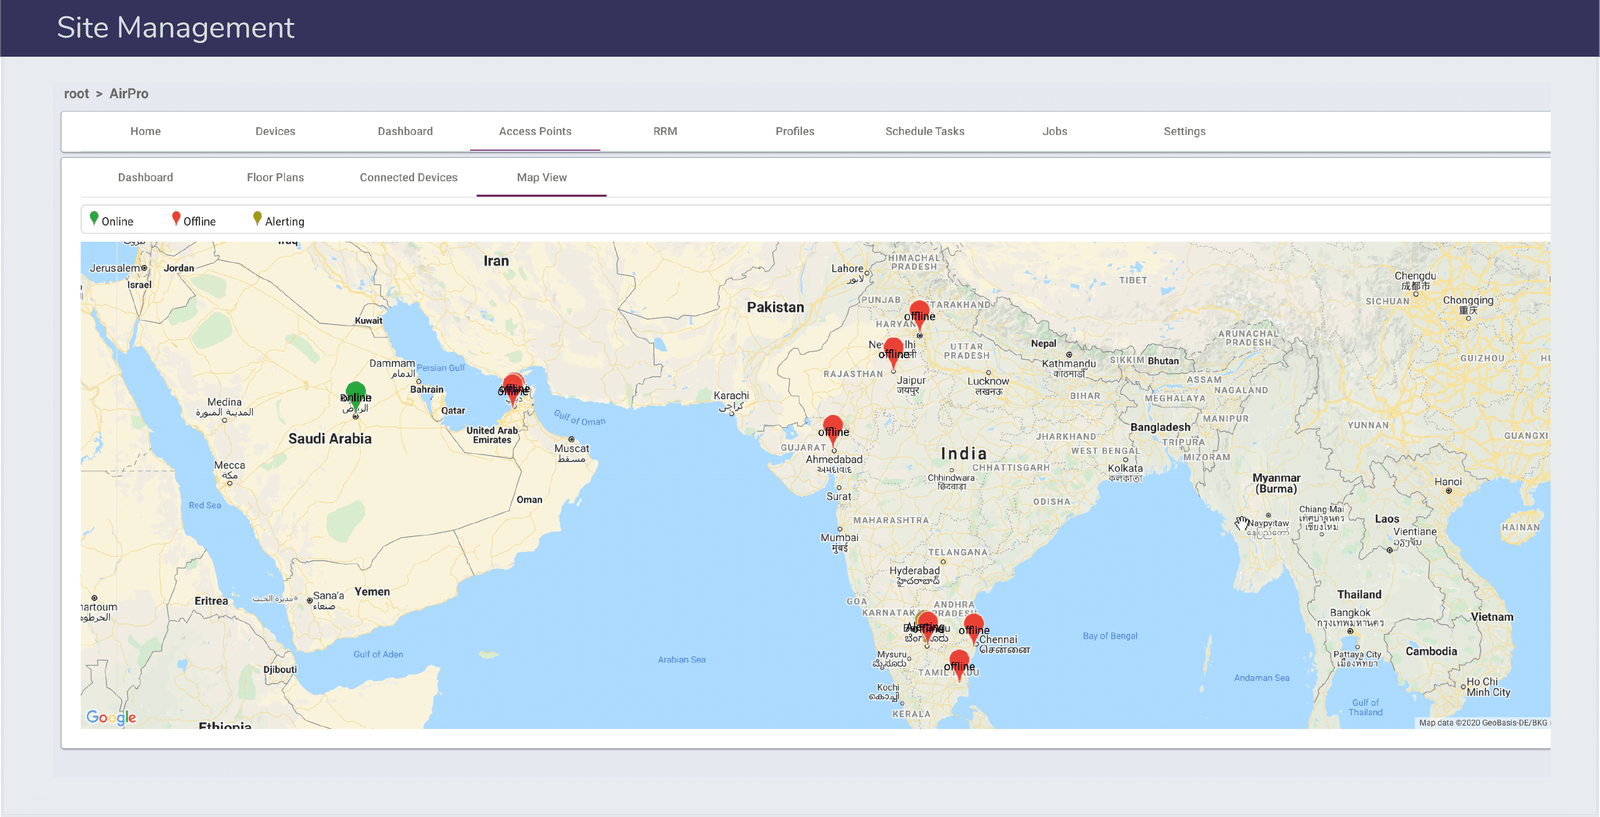Click the root breadcrumb link
This screenshot has width=1600, height=817.
pos(76,94)
